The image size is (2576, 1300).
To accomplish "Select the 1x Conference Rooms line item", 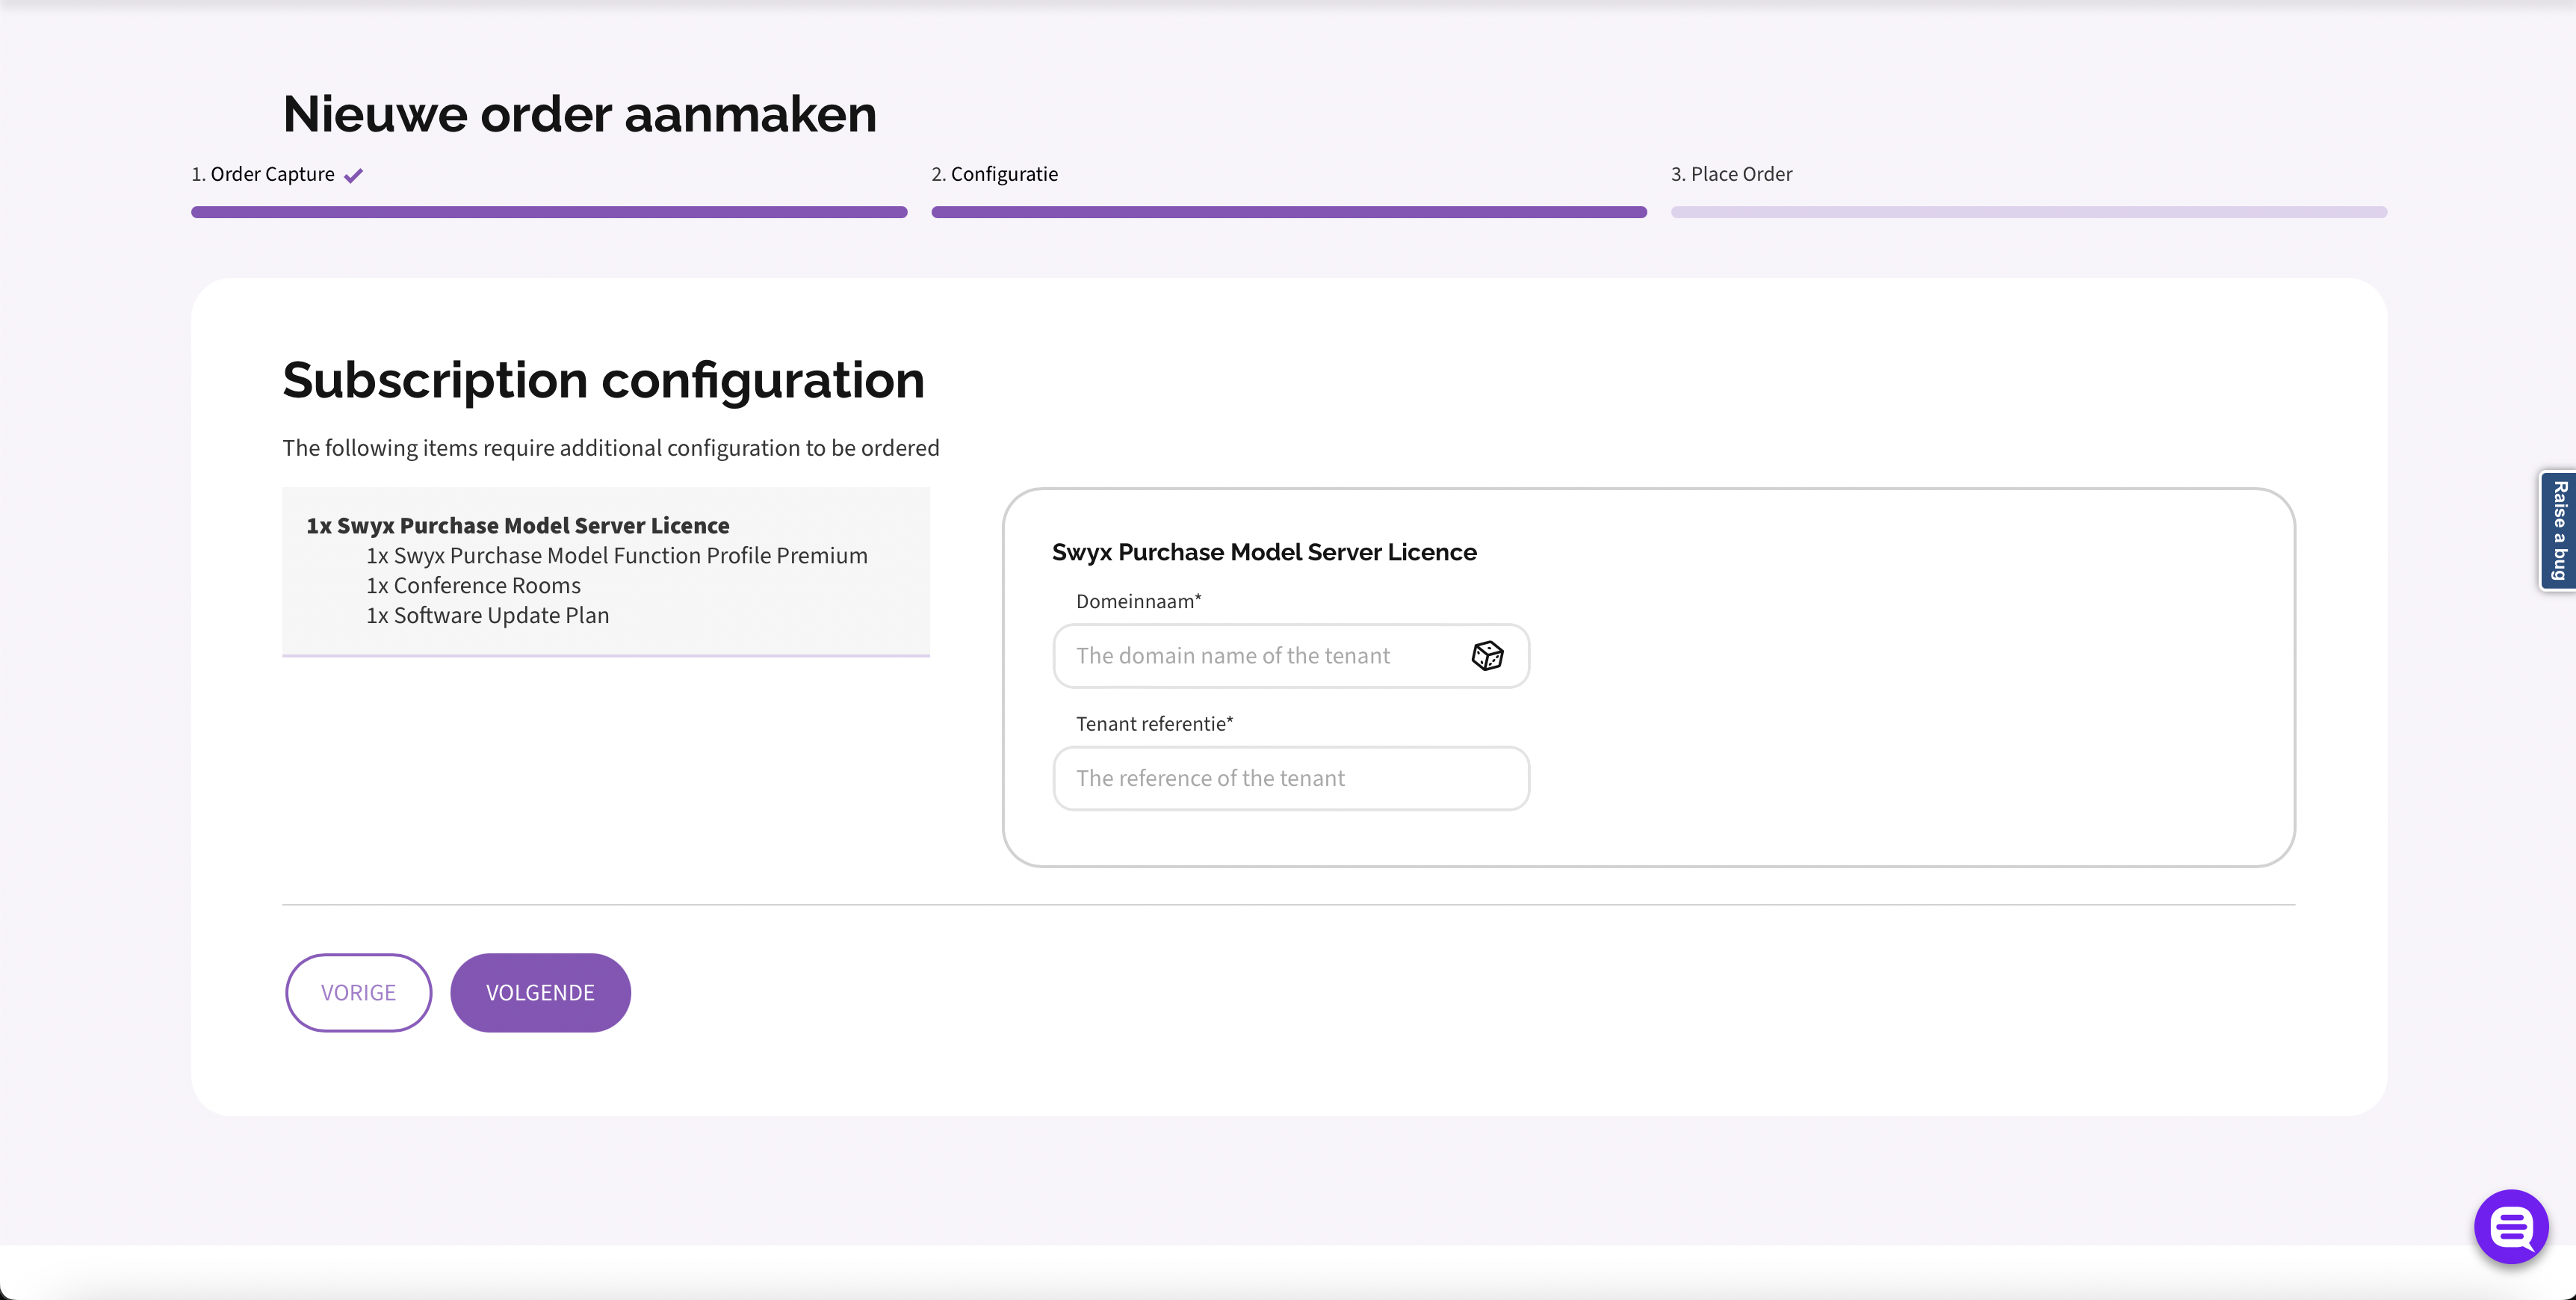I will point(473,585).
